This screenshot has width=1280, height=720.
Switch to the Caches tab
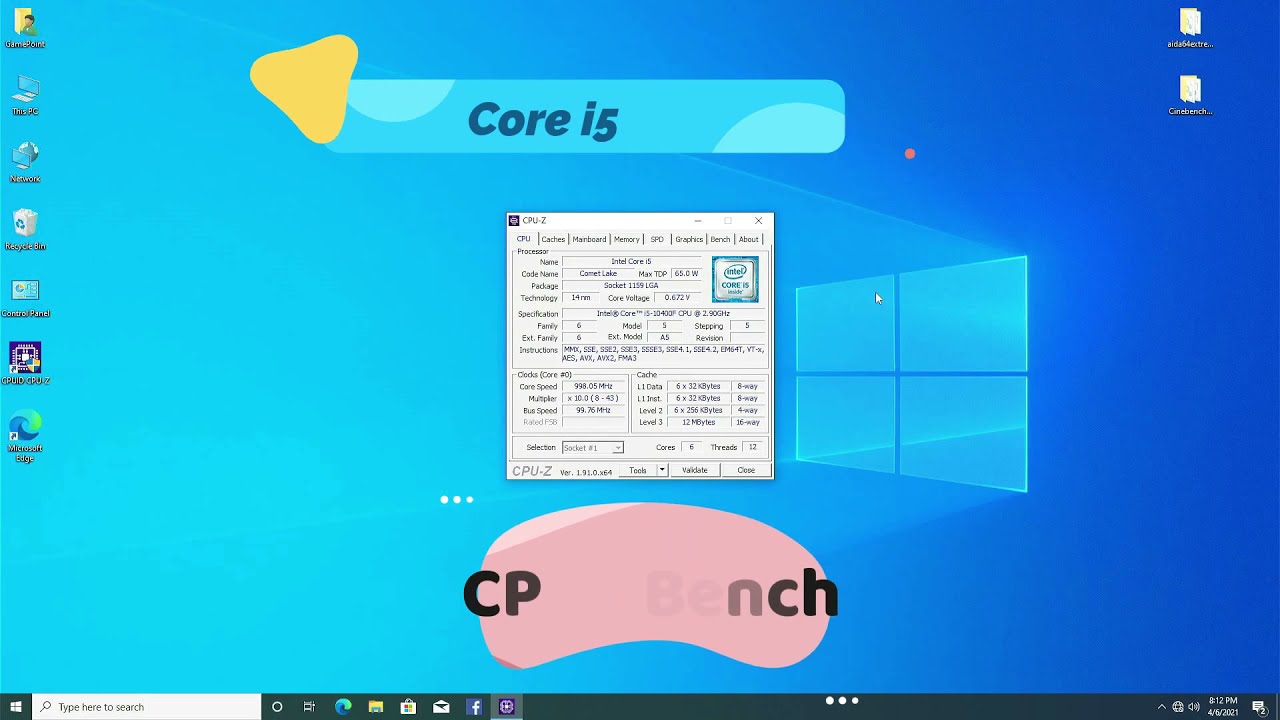click(x=553, y=239)
